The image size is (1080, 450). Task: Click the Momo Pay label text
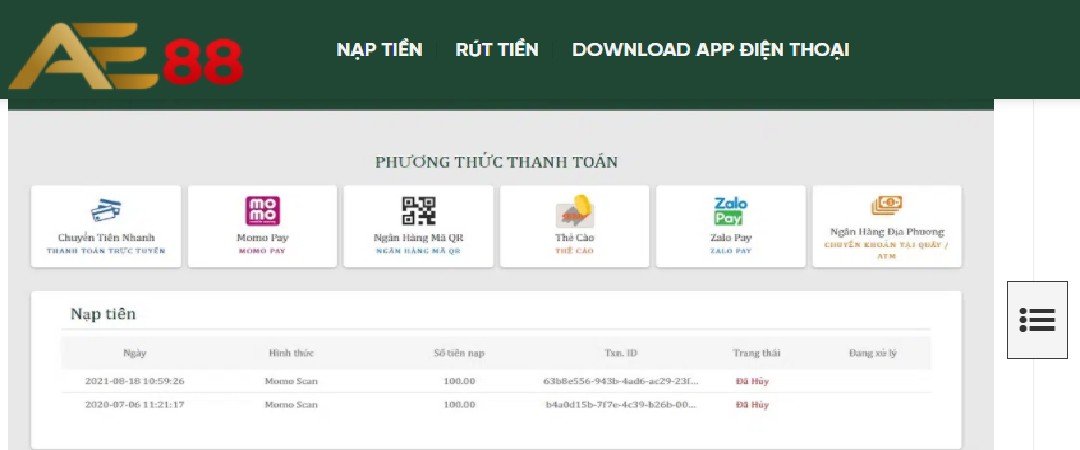click(262, 238)
